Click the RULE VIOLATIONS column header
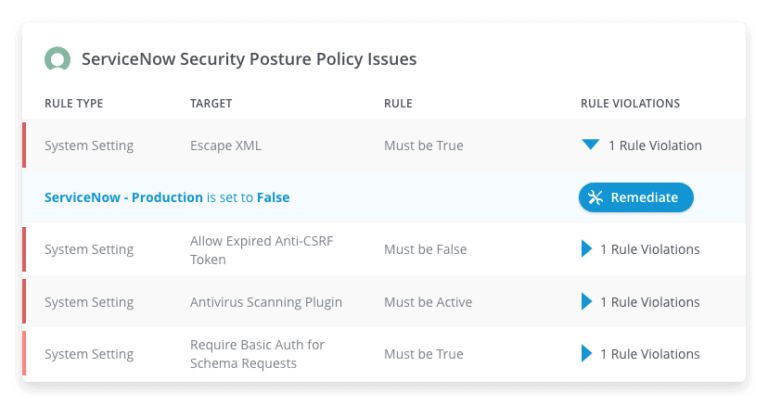Image resolution: width=768 pixels, height=405 pixels. tap(630, 103)
